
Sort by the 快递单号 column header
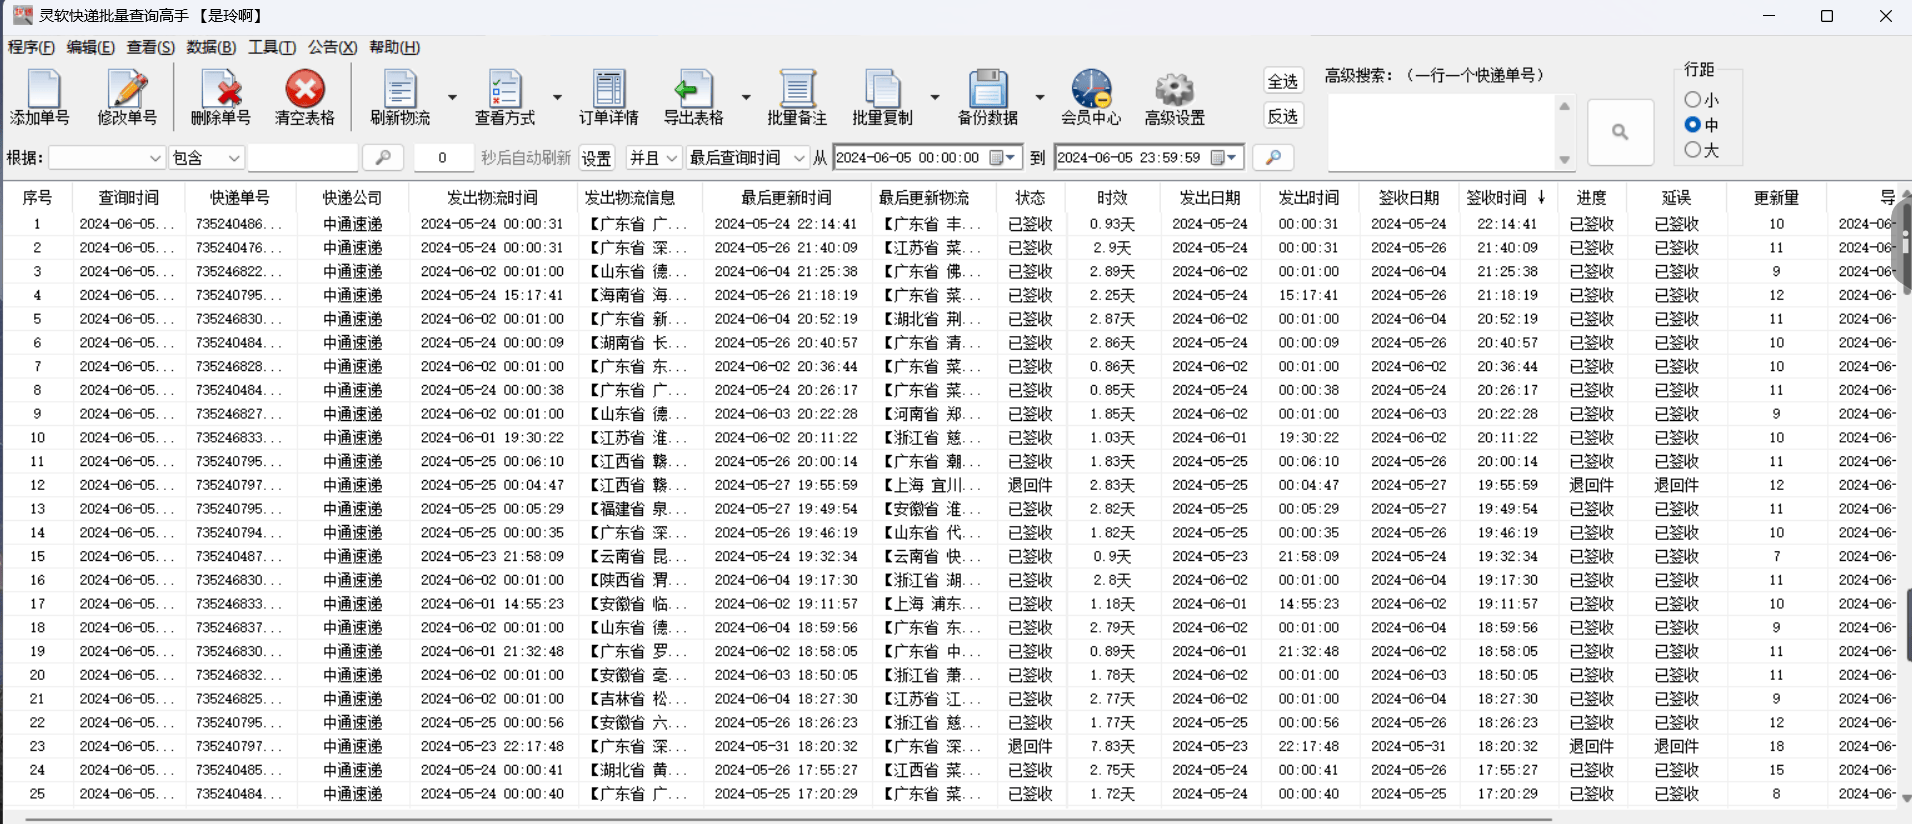coord(240,198)
